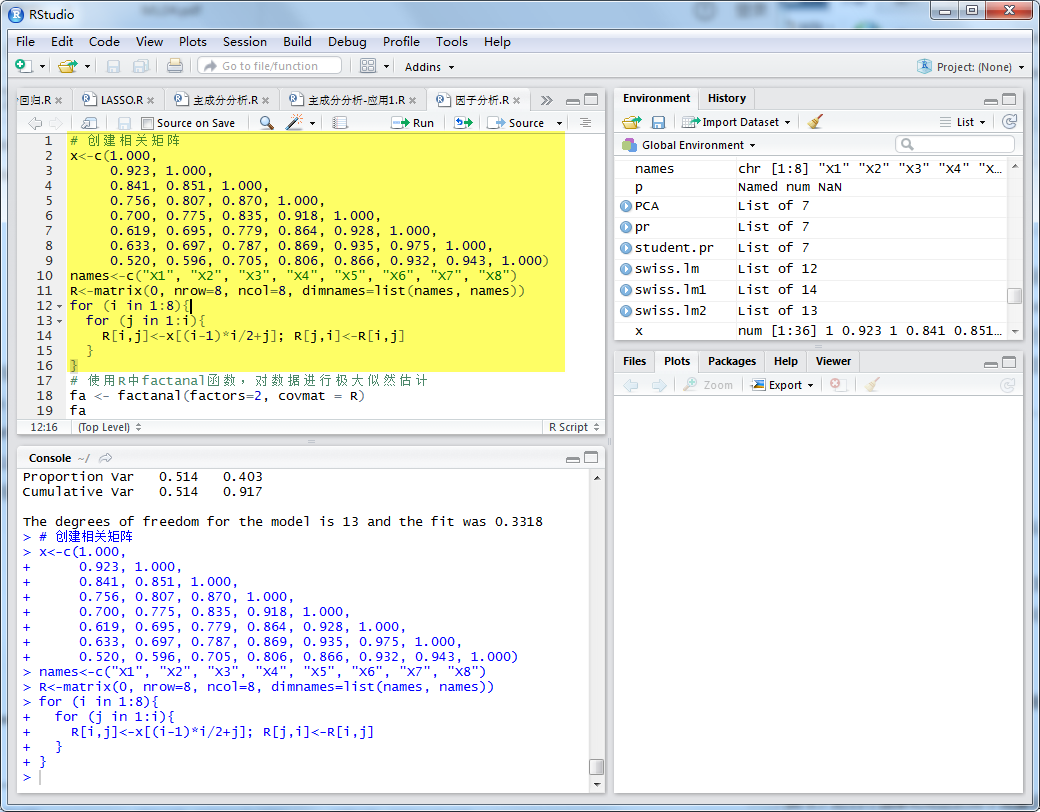
Task: Save workspace from the Environment pane
Action: [658, 122]
